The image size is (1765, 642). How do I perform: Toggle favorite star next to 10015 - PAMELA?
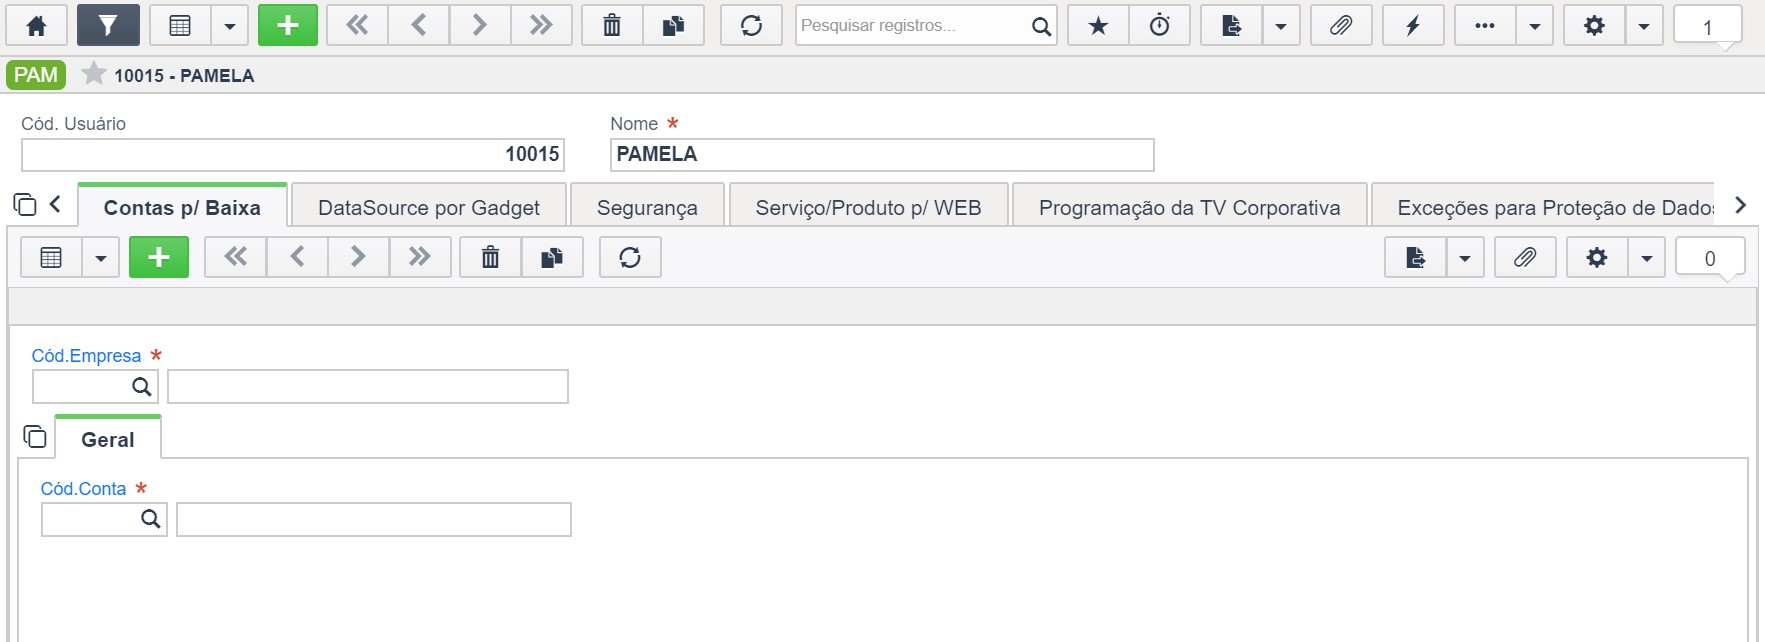coord(93,74)
